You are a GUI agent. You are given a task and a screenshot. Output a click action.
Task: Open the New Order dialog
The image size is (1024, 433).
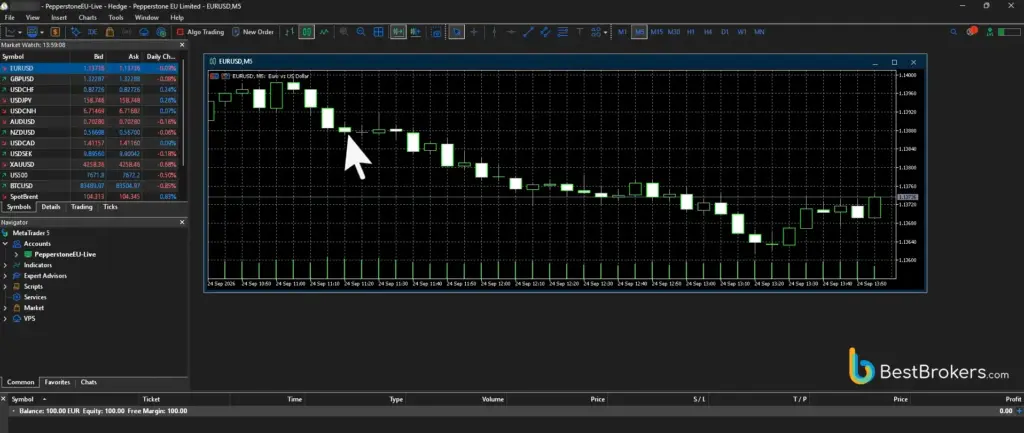coord(253,31)
